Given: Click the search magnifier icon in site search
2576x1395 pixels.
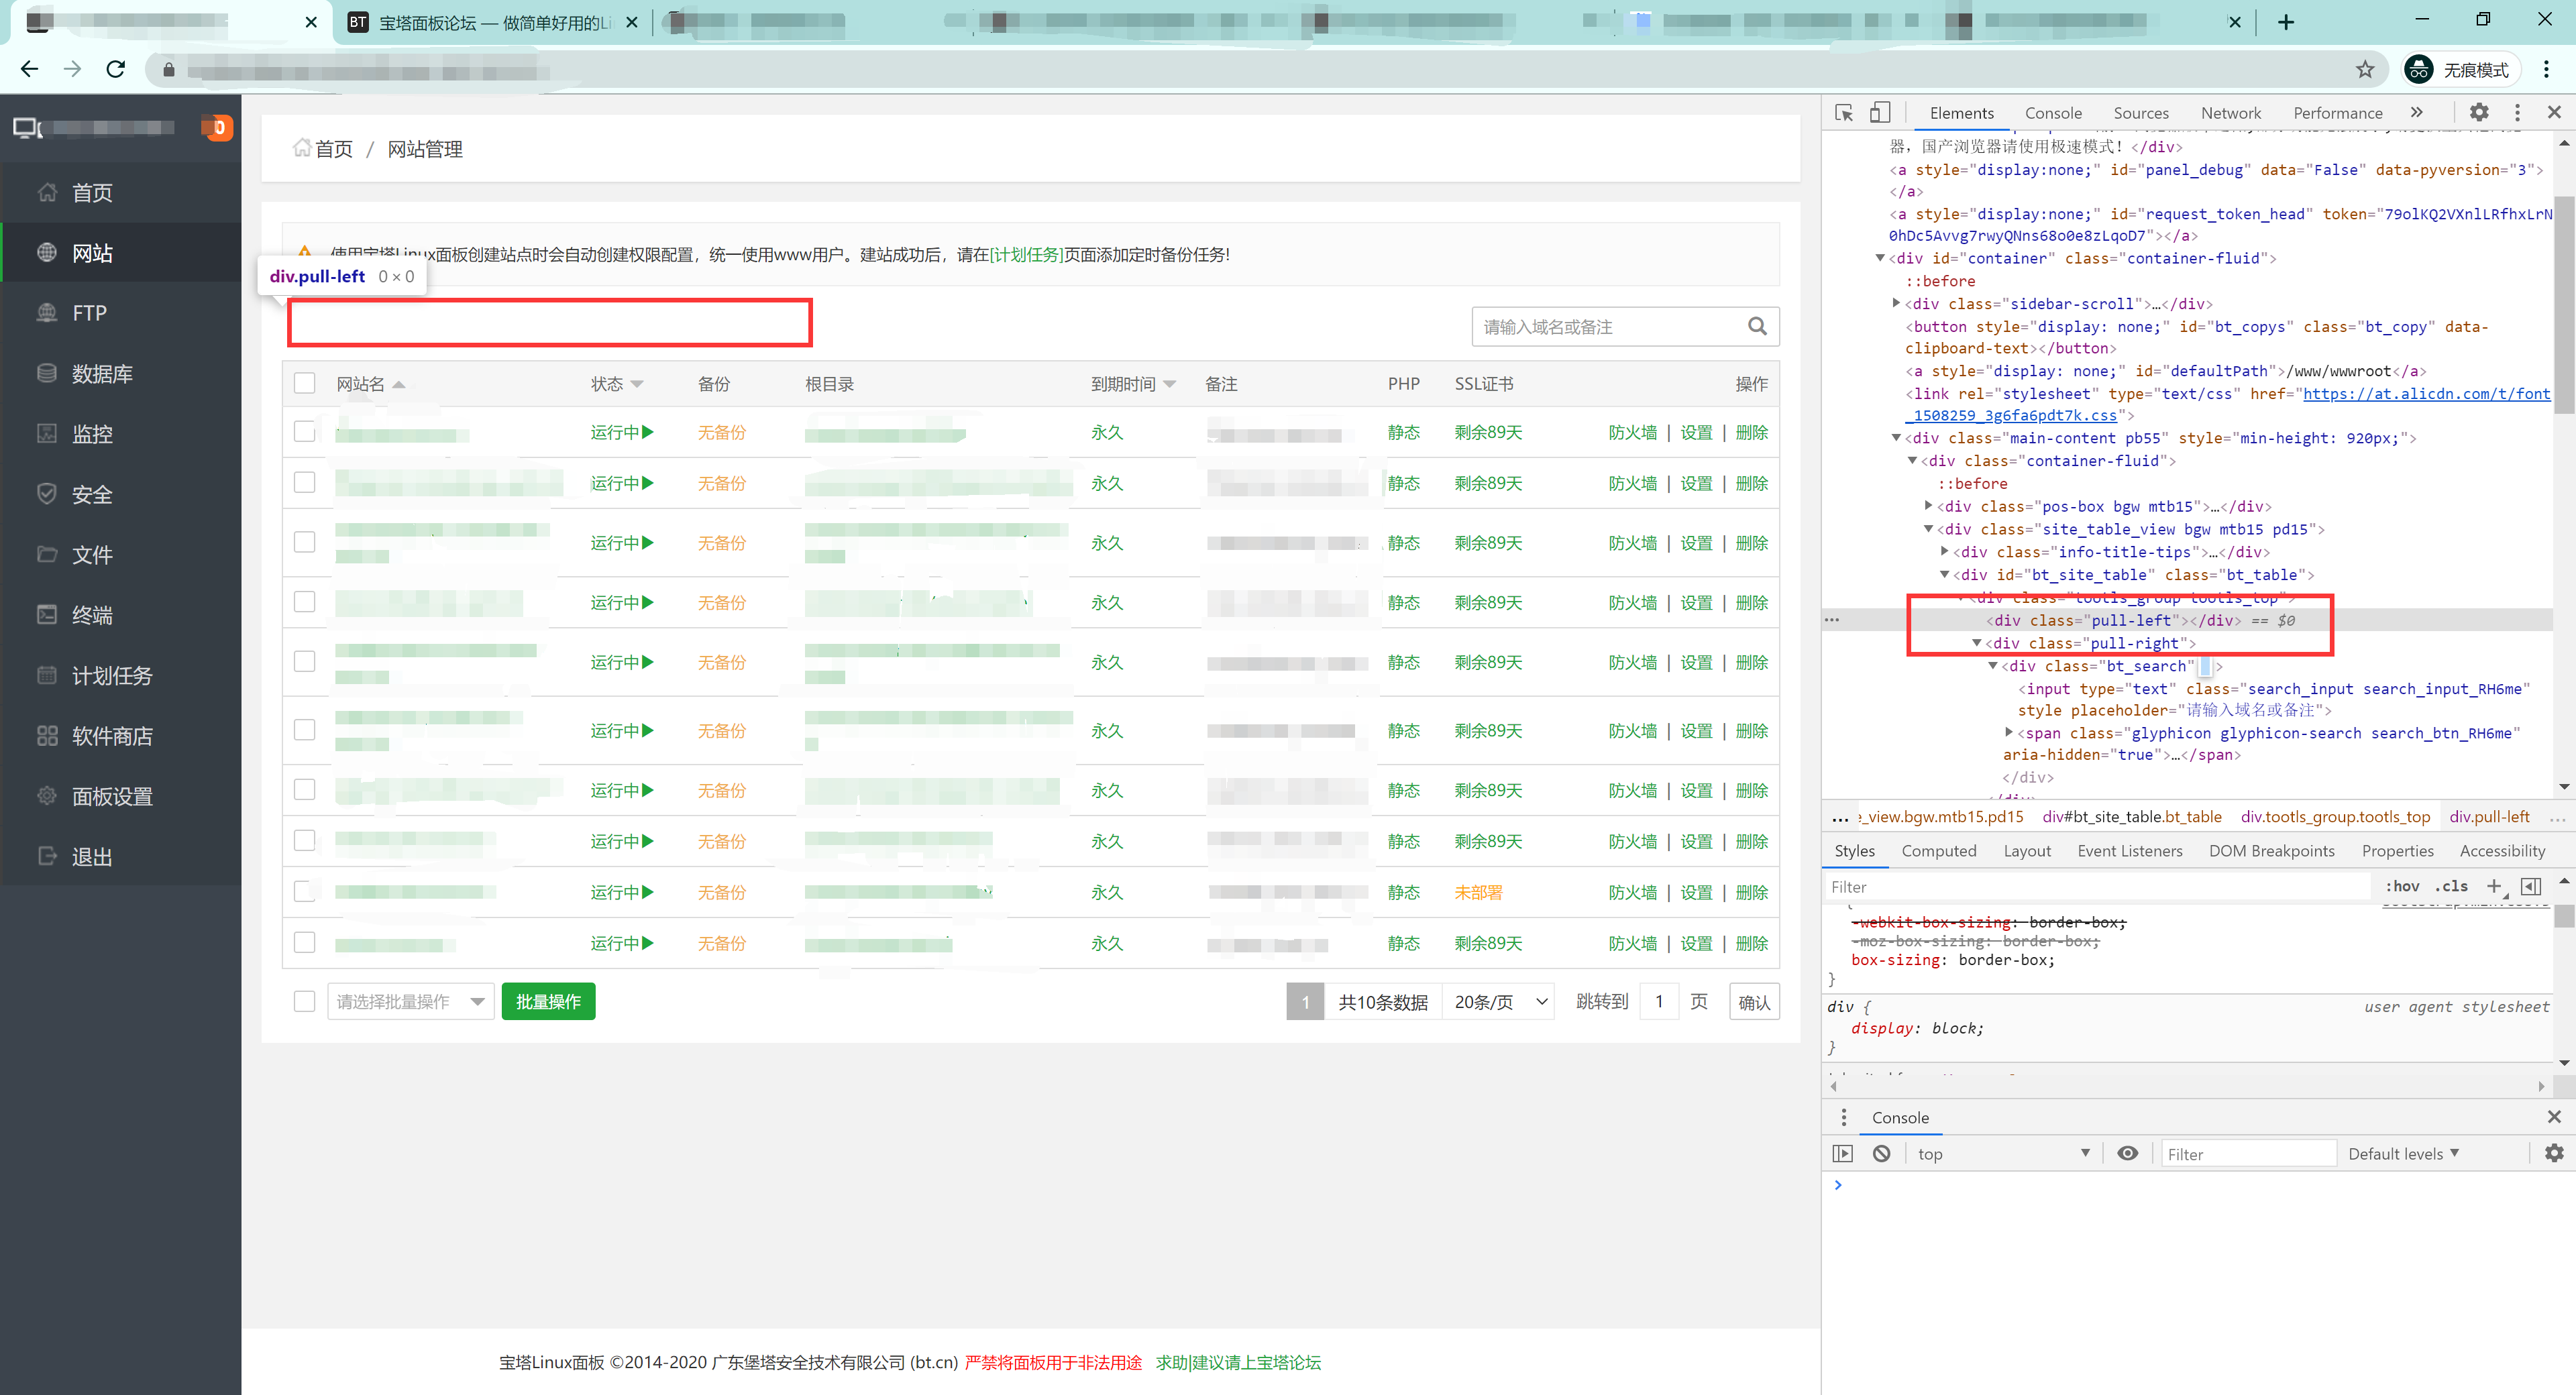Looking at the screenshot, I should click(1757, 326).
